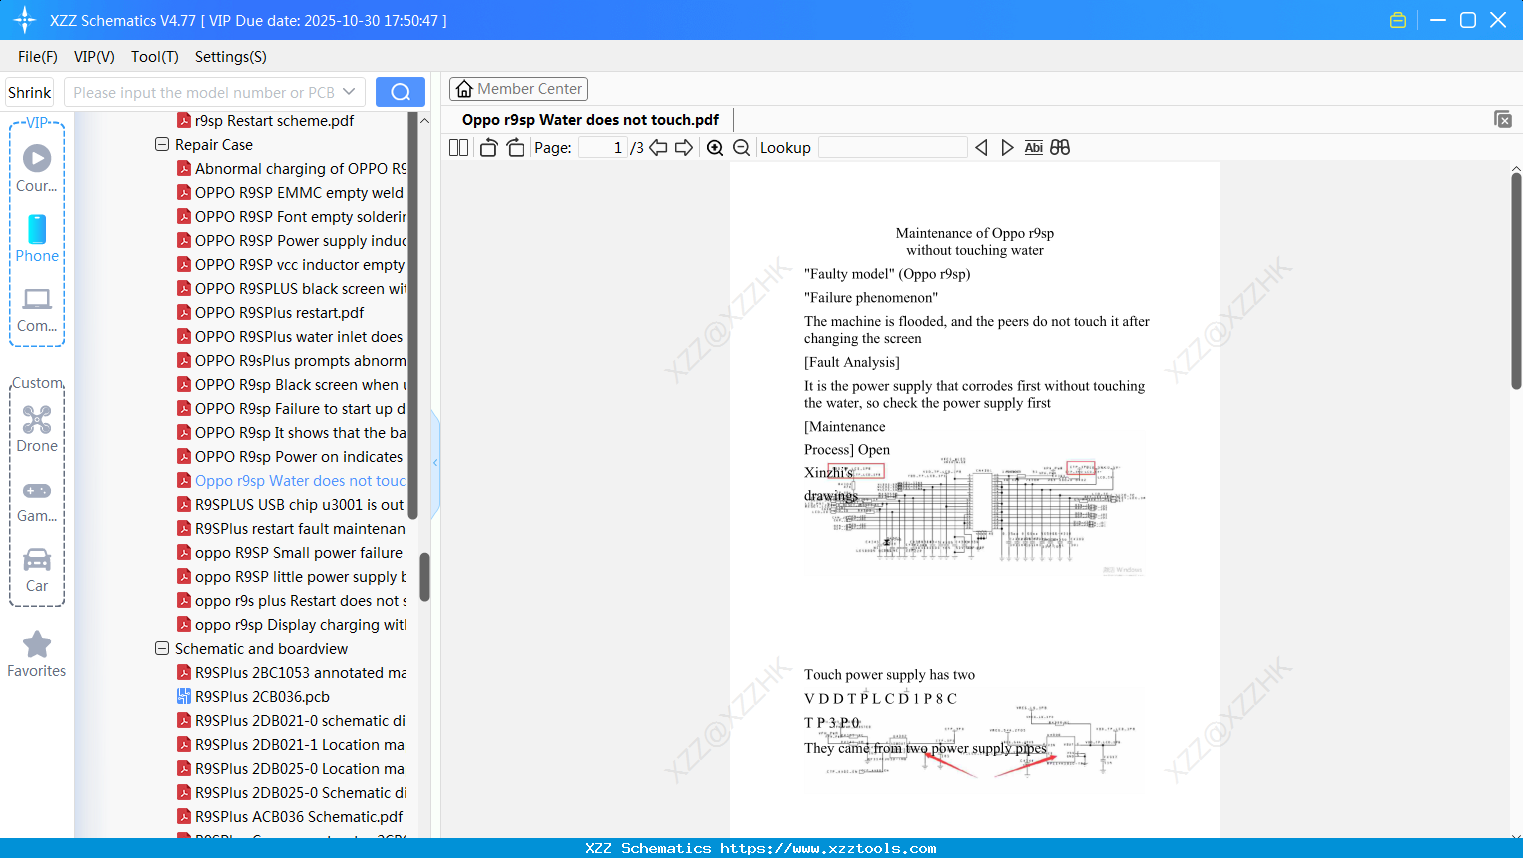Image resolution: width=1523 pixels, height=858 pixels.
Task: Open the toolbox icon in the title bar
Action: [1398, 20]
